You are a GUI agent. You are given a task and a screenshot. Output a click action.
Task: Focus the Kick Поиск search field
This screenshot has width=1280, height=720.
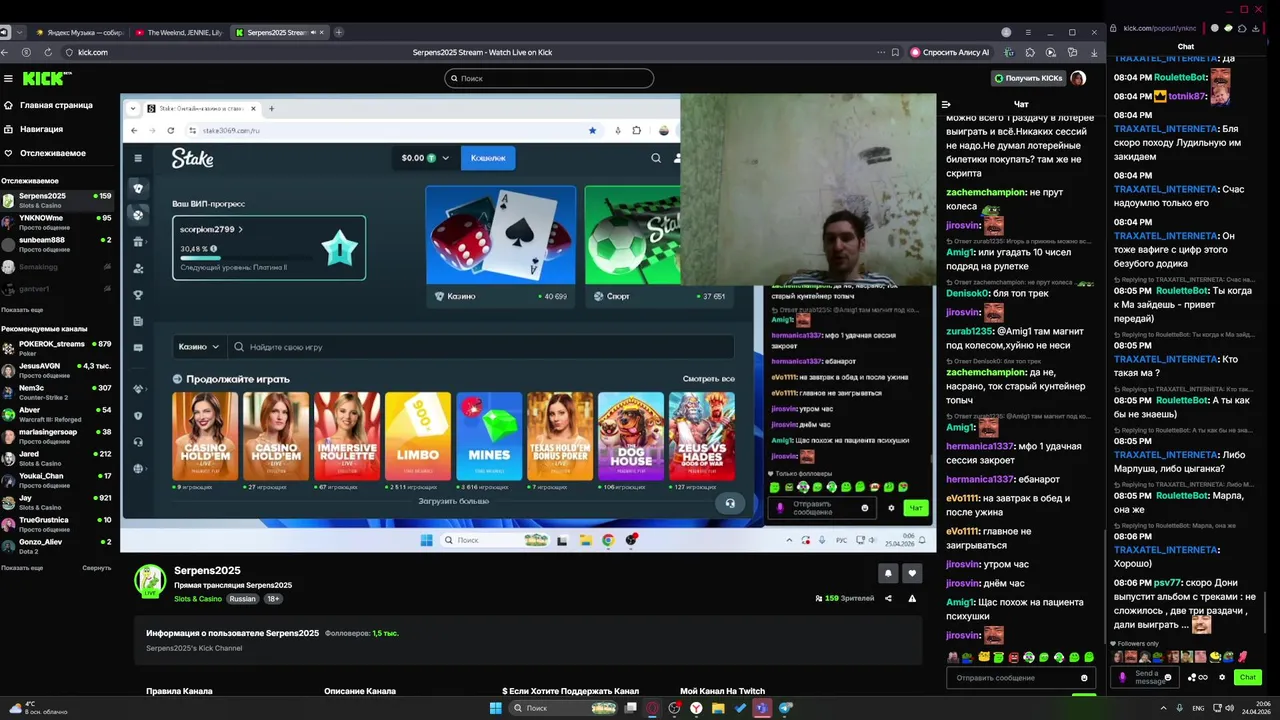pyautogui.click(x=549, y=78)
